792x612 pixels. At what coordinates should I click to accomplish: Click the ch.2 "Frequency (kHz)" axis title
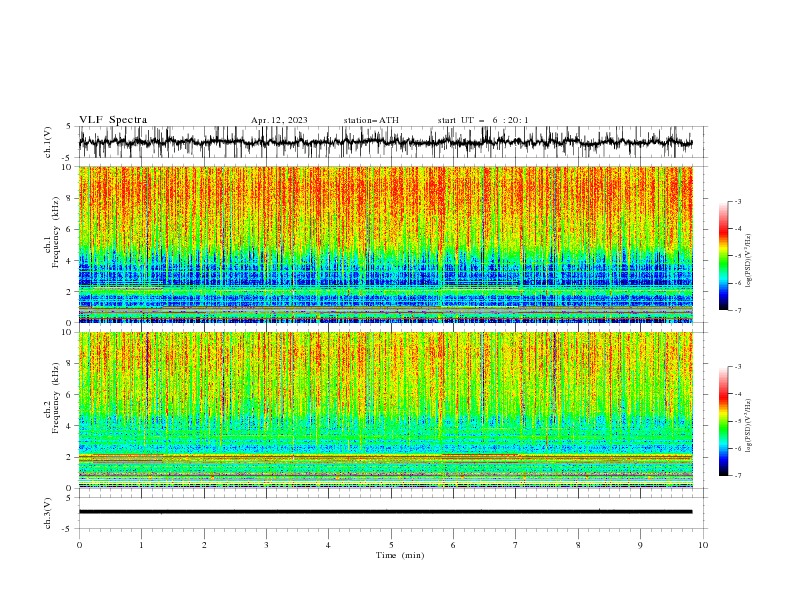coord(57,398)
